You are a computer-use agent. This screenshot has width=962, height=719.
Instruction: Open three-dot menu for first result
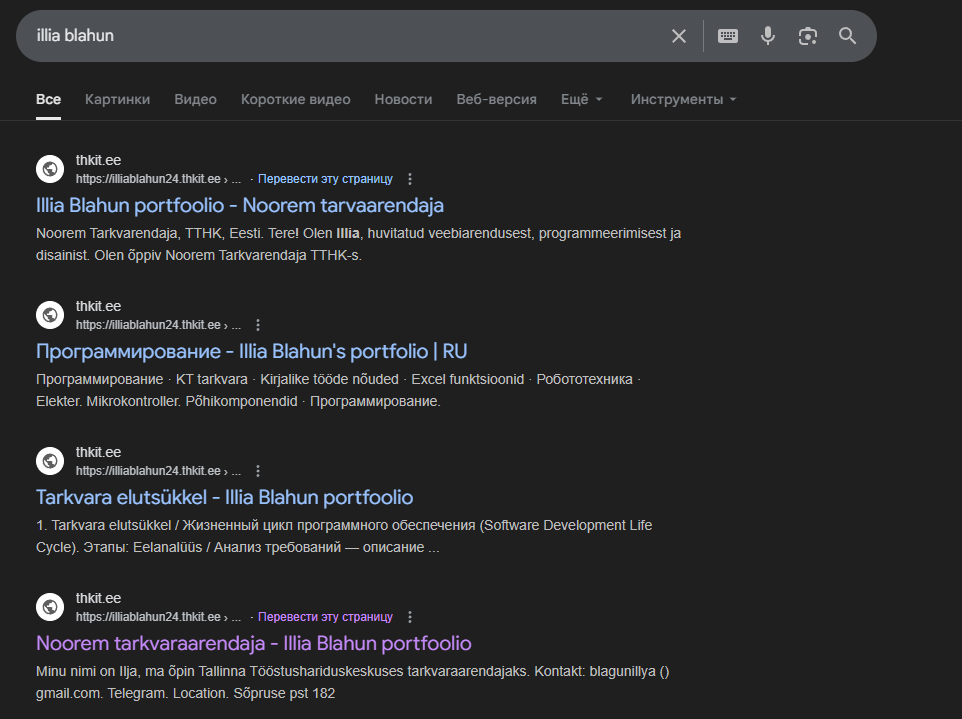(409, 179)
